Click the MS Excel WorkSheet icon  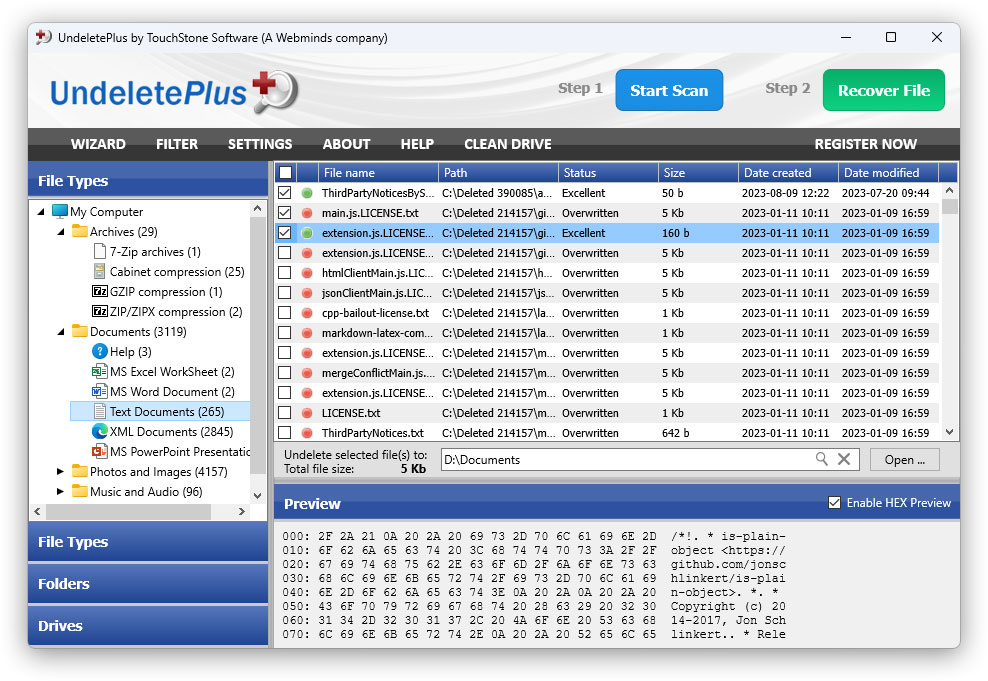click(x=100, y=372)
